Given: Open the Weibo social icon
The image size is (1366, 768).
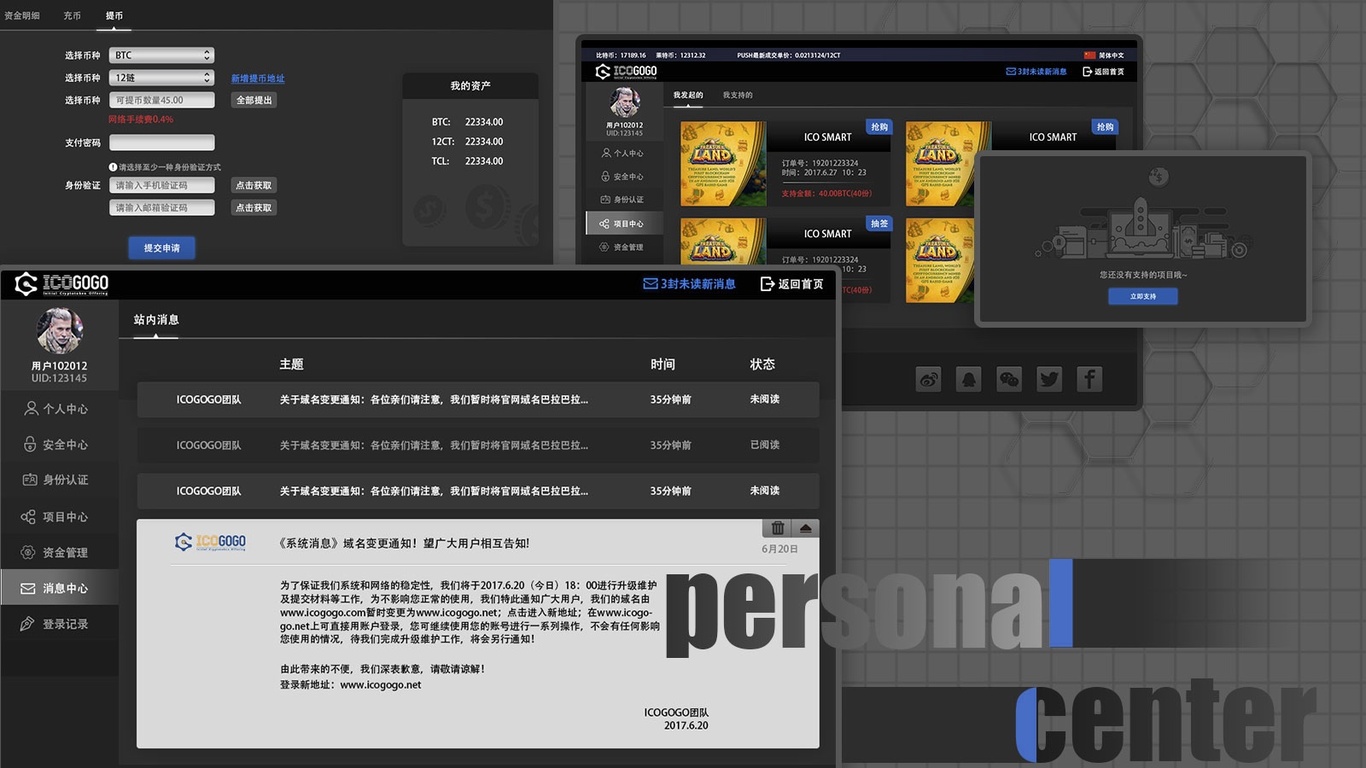Looking at the screenshot, I should (x=929, y=379).
